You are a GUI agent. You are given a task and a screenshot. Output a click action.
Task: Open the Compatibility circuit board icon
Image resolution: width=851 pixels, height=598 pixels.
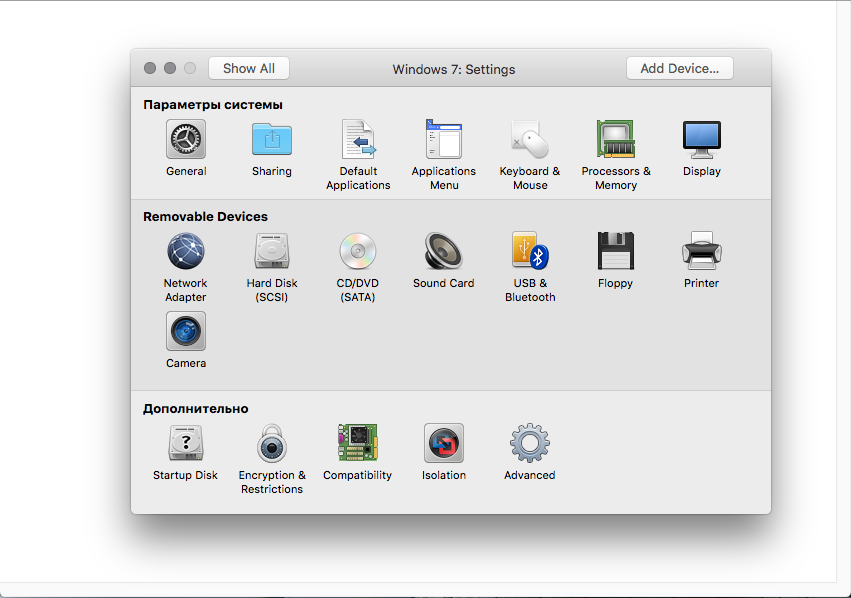[358, 443]
